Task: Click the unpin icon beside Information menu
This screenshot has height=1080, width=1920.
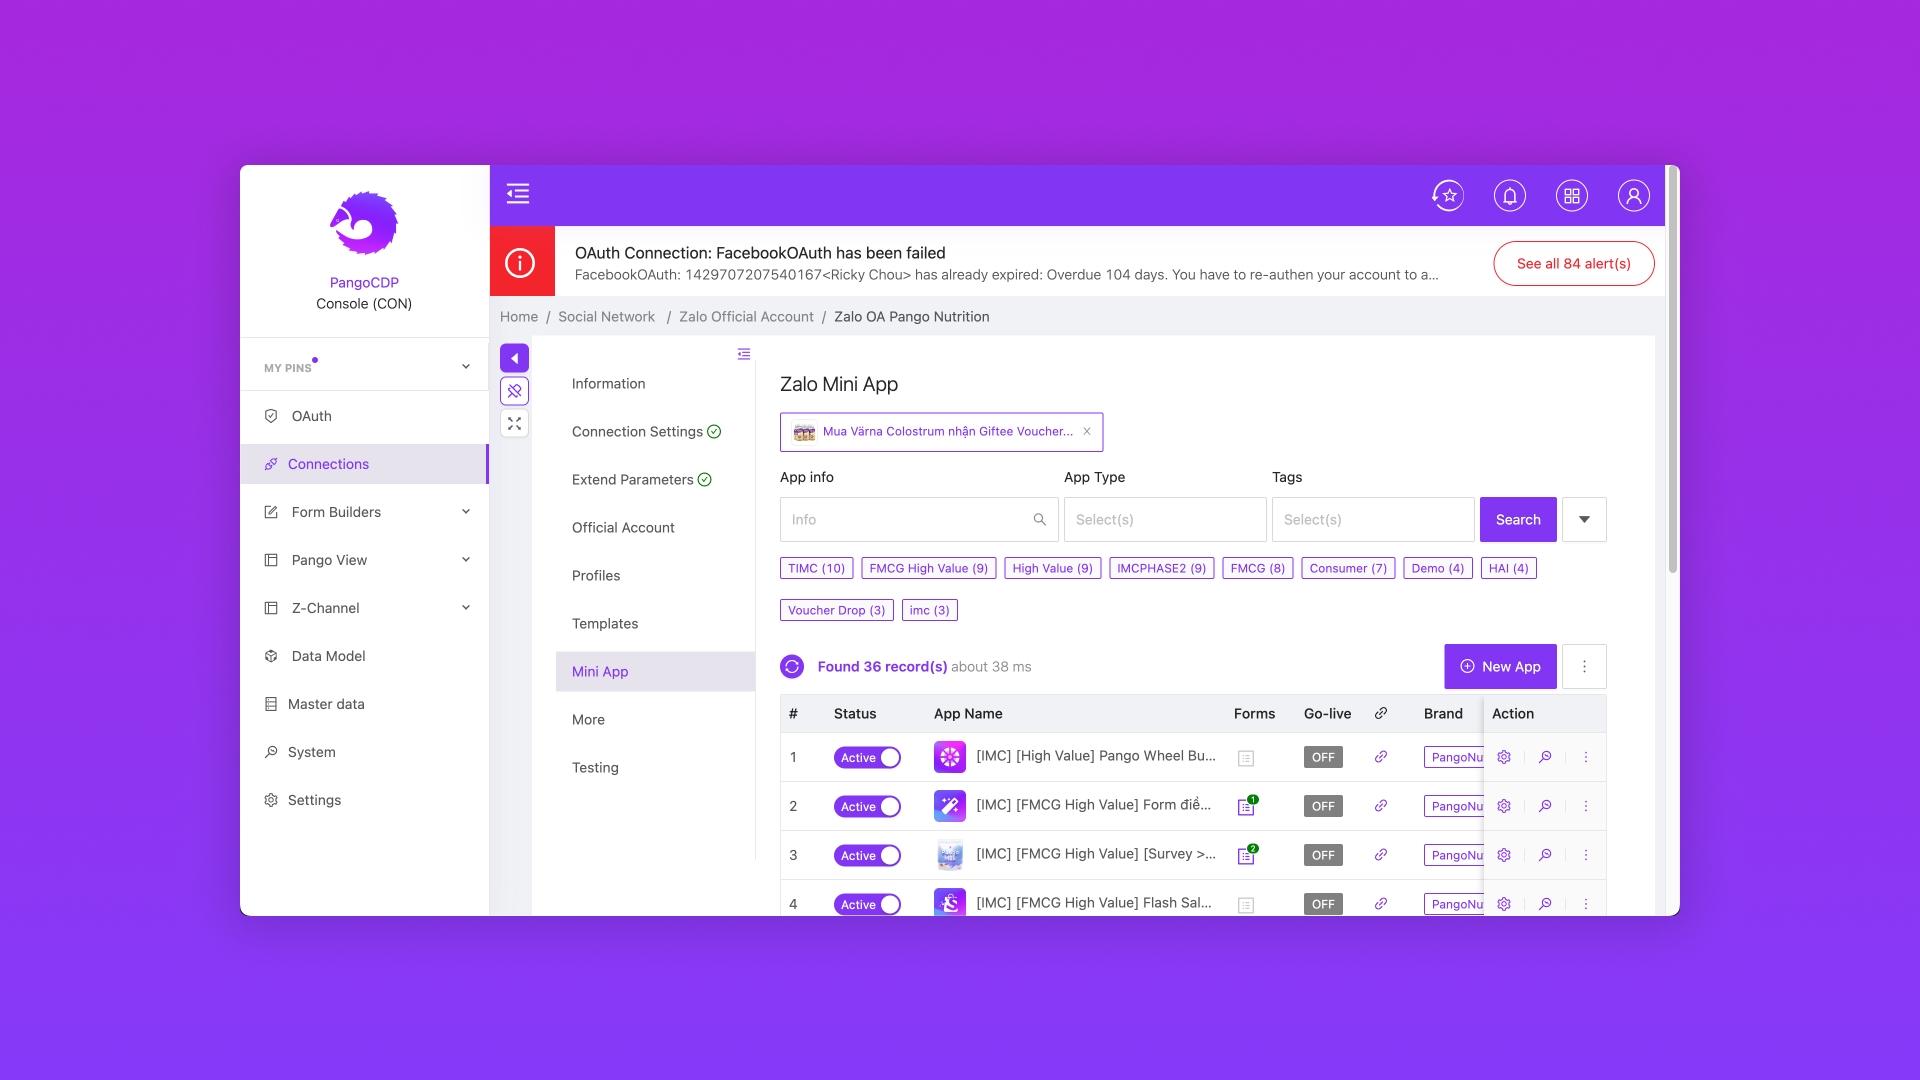Action: tap(514, 391)
